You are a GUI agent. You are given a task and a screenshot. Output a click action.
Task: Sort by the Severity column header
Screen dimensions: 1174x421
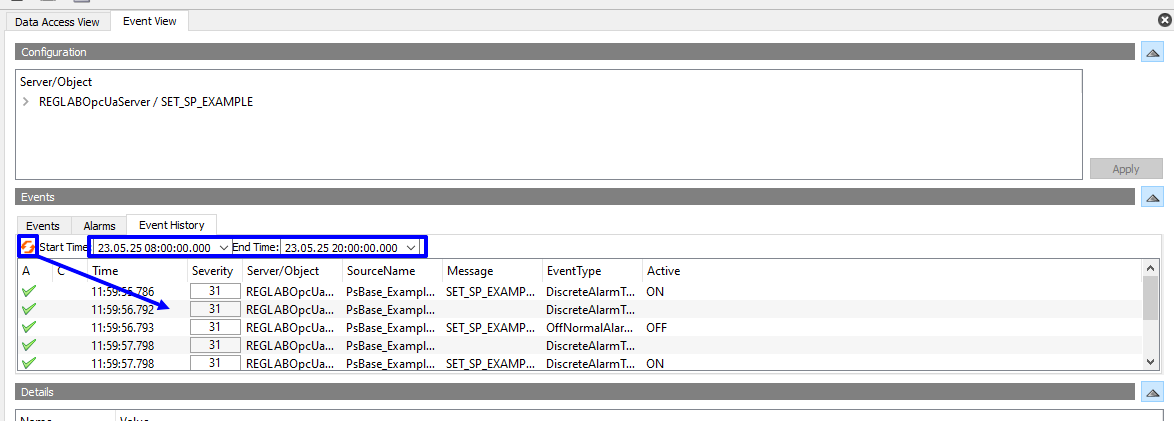coord(212,271)
